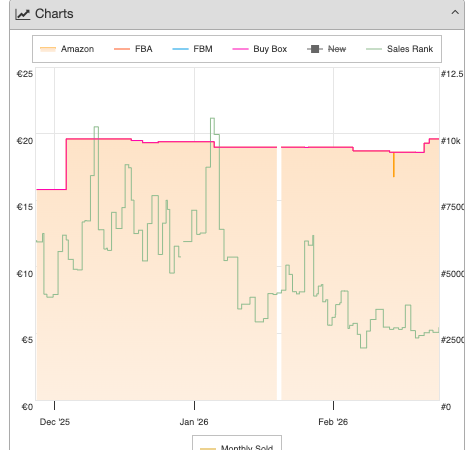Collapse the Charts panel with chevron
Image resolution: width=474 pixels, height=450 pixels.
pos(455,13)
